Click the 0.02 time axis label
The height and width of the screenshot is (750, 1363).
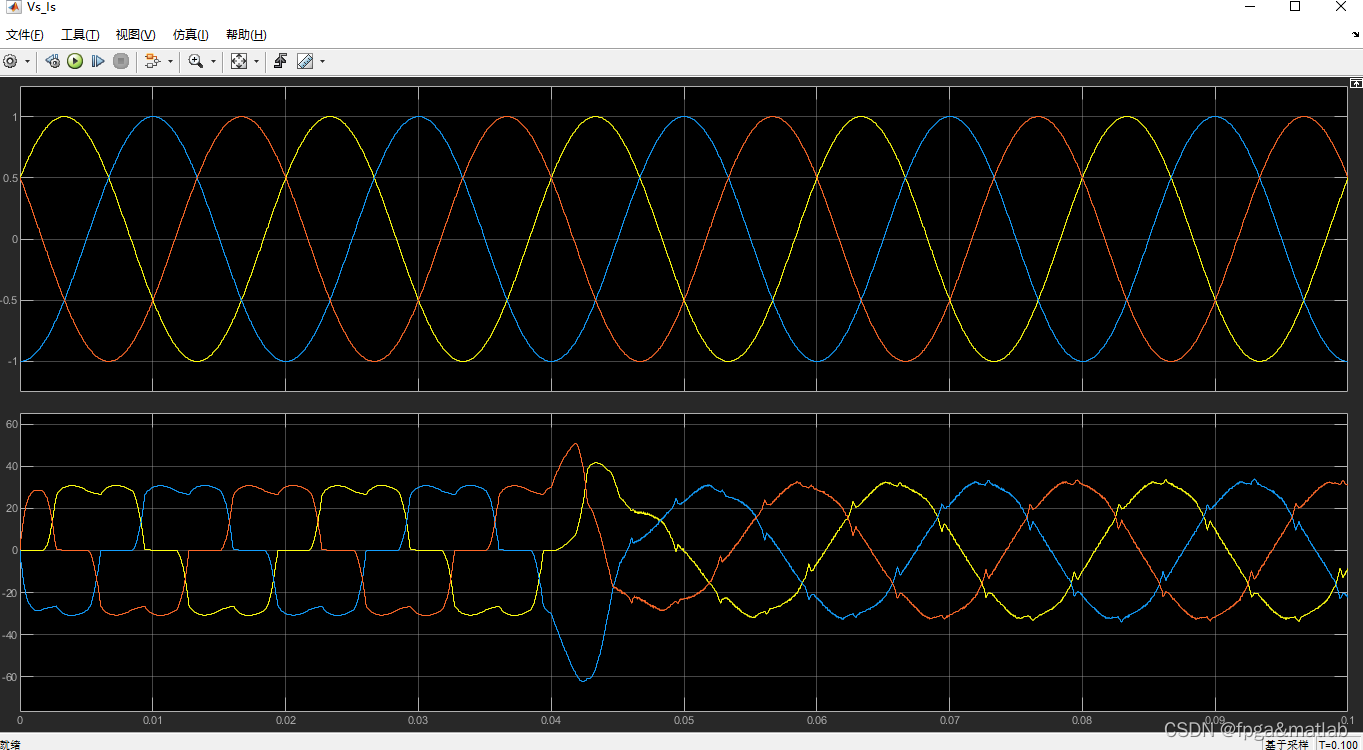pyautogui.click(x=286, y=720)
